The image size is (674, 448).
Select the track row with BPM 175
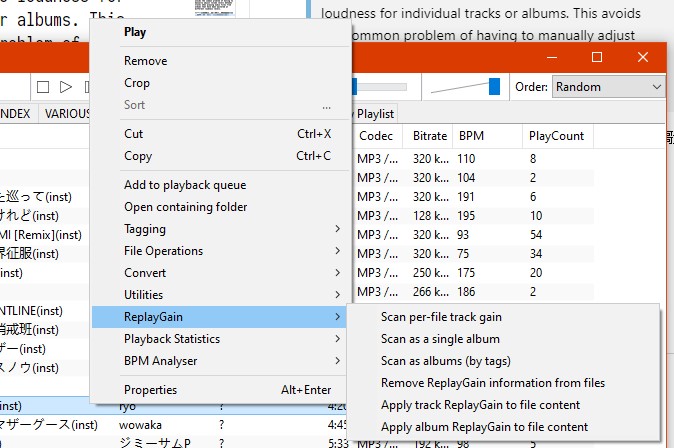474,273
